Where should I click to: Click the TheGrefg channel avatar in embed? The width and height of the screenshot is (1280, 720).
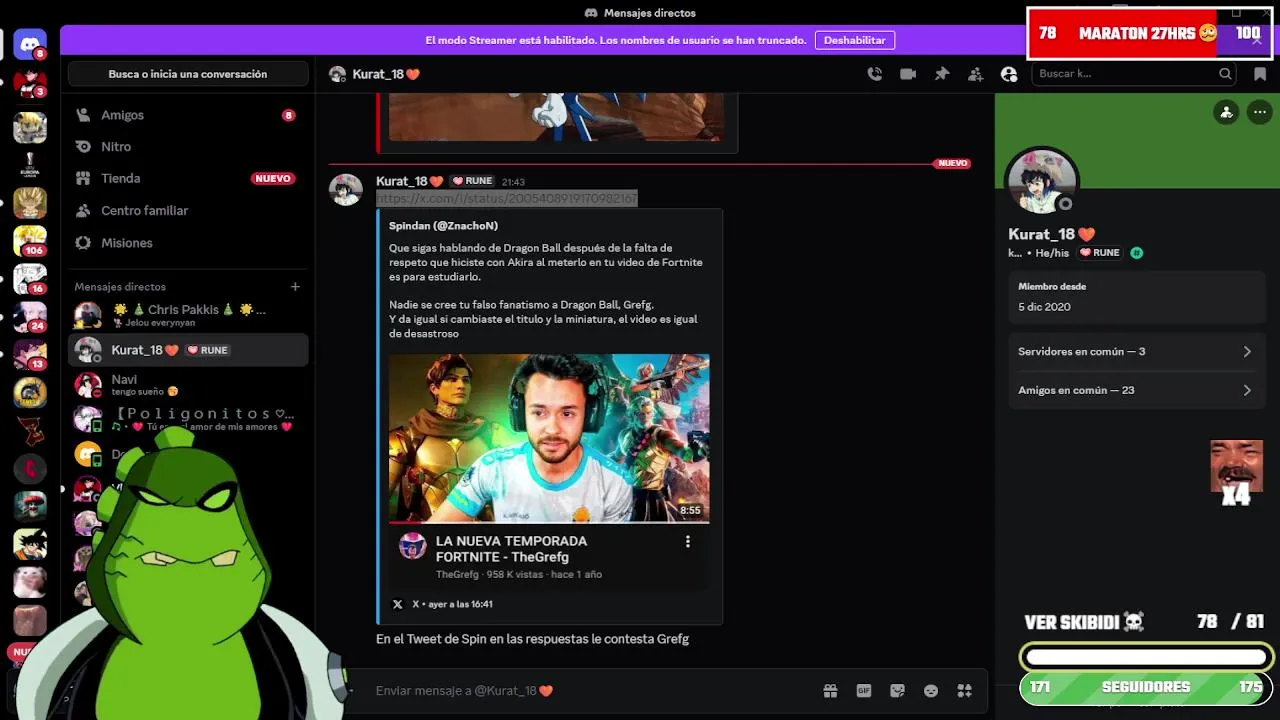(x=412, y=545)
